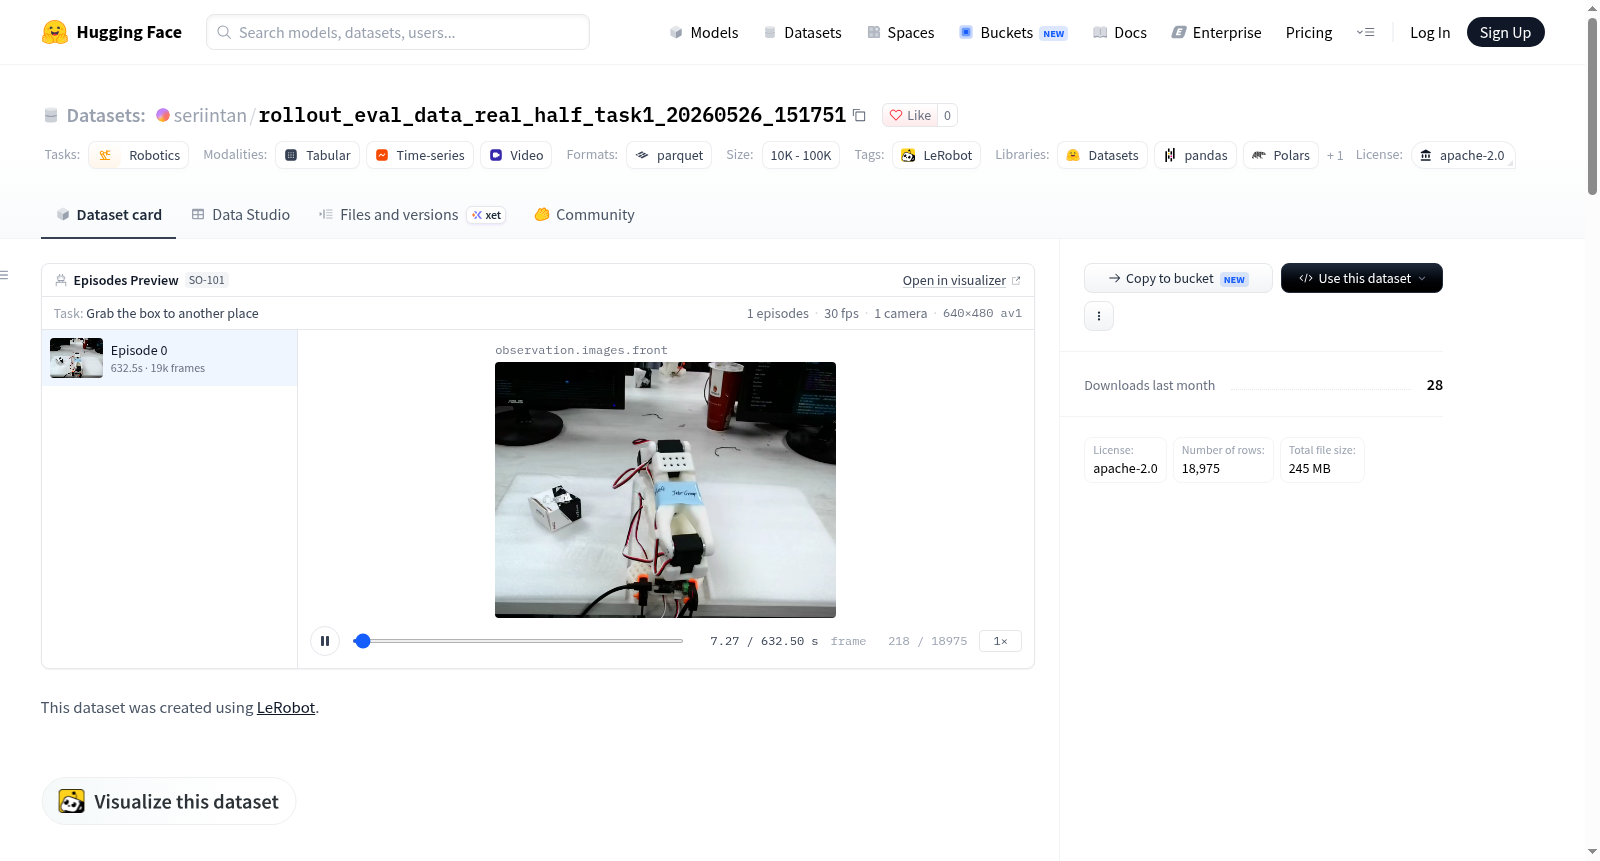Click Copy to bucket button

(1178, 278)
